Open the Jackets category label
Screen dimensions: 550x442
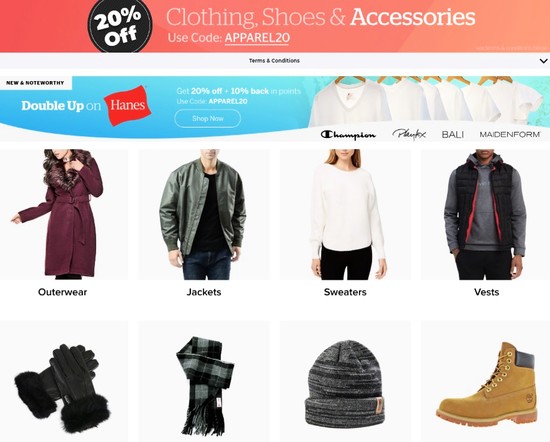204,292
